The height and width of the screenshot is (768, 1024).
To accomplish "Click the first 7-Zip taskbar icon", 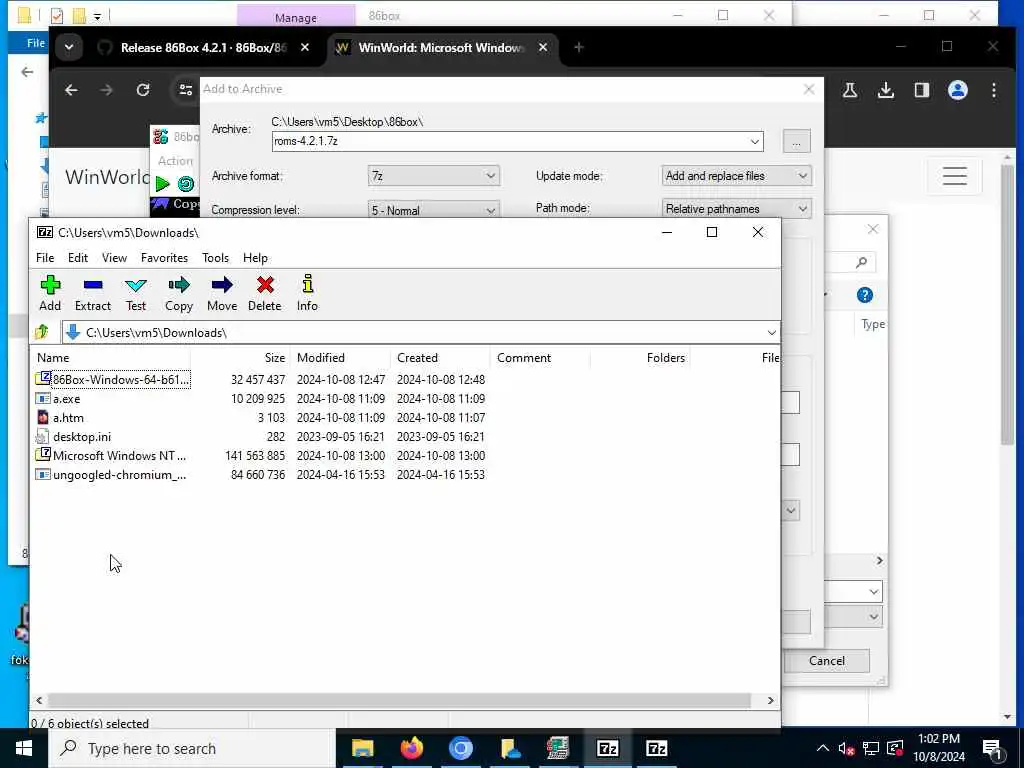I will click(x=607, y=748).
